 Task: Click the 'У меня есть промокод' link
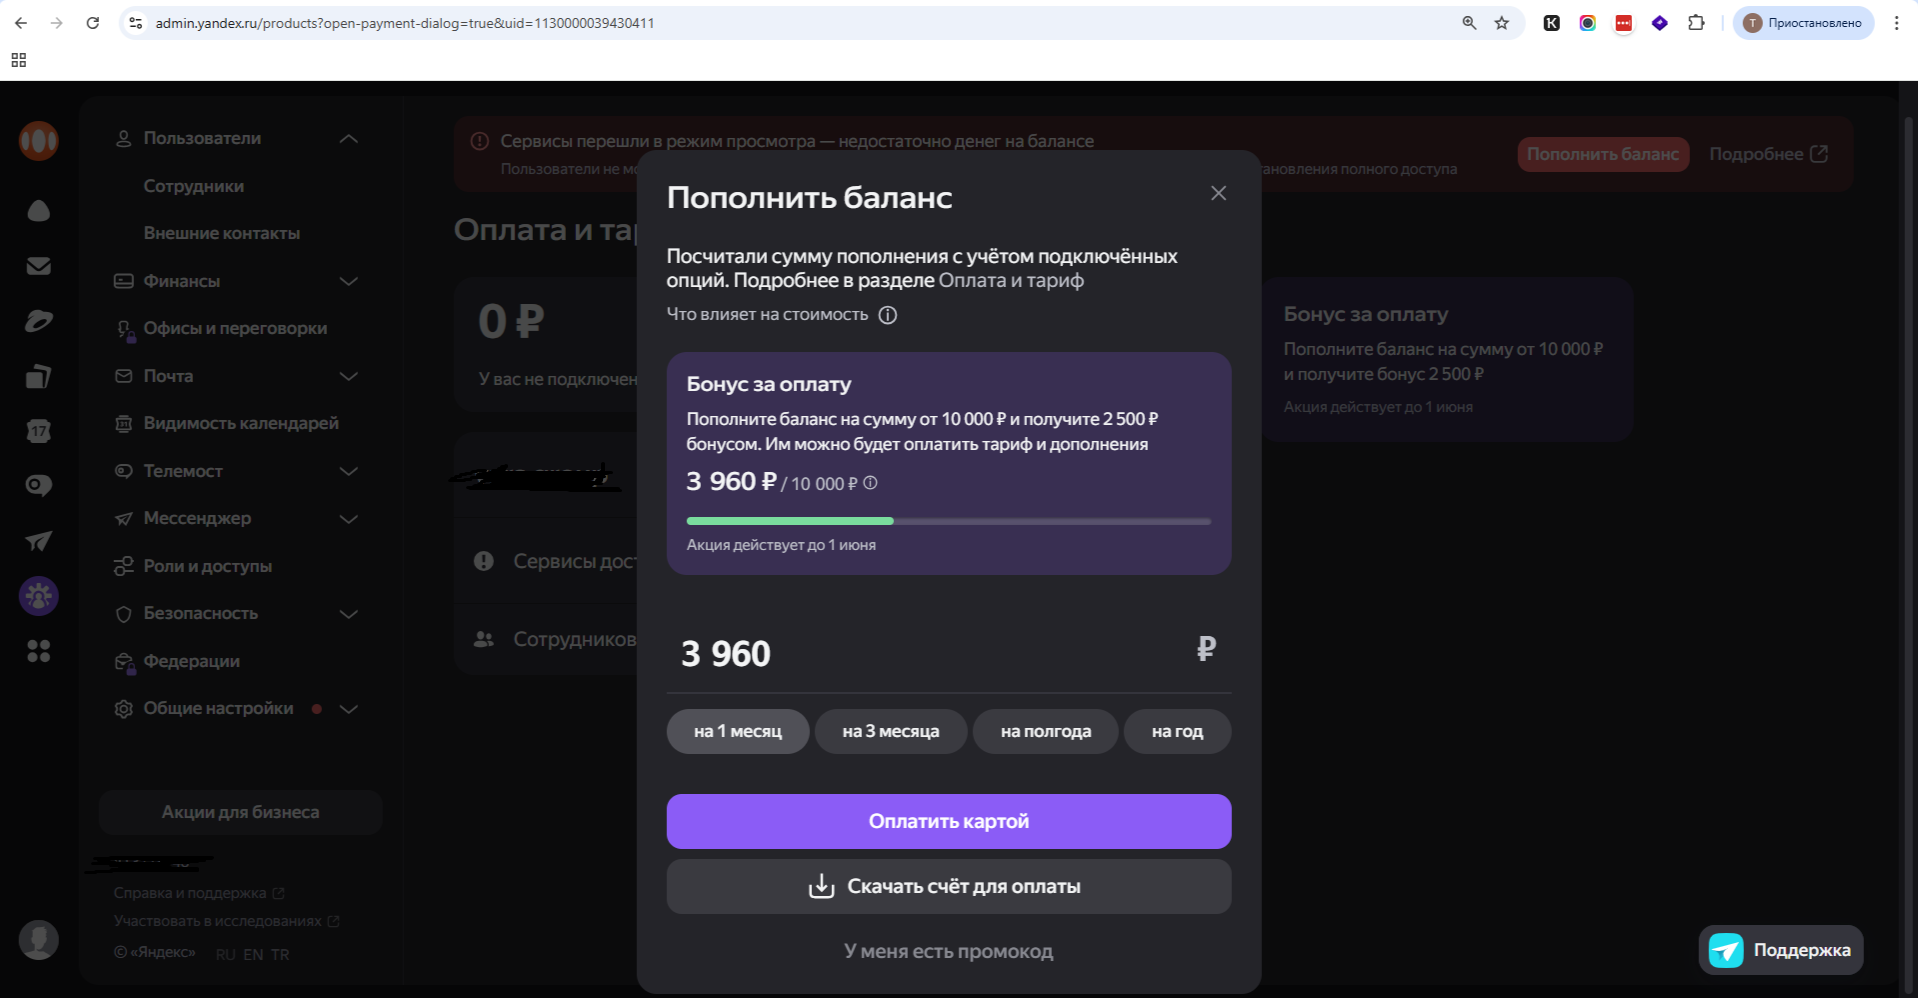948,951
